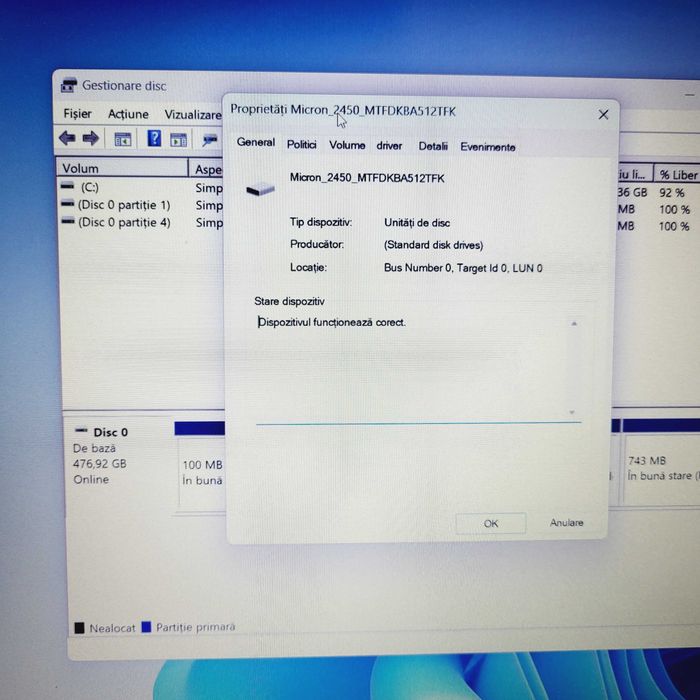Toggle the action pane toolbar icon
Viewport: 700px width, 700px height.
[179, 140]
